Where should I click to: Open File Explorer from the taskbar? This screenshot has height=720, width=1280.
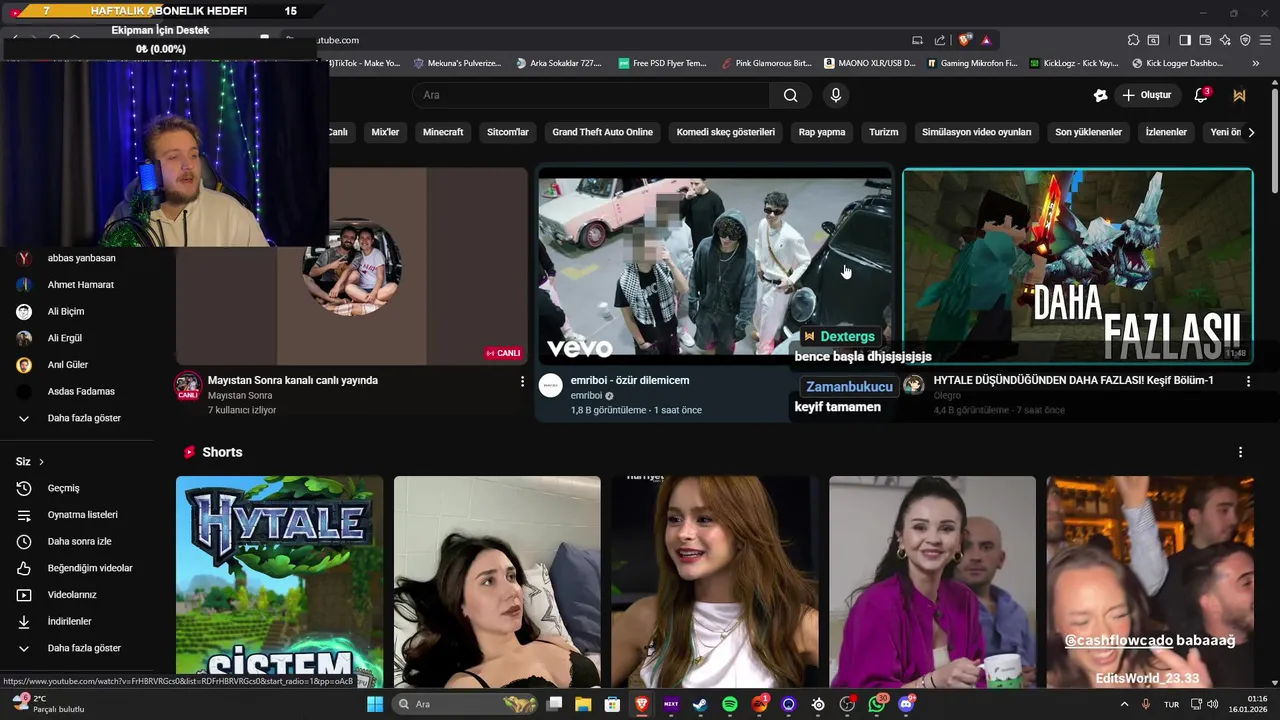(583, 704)
